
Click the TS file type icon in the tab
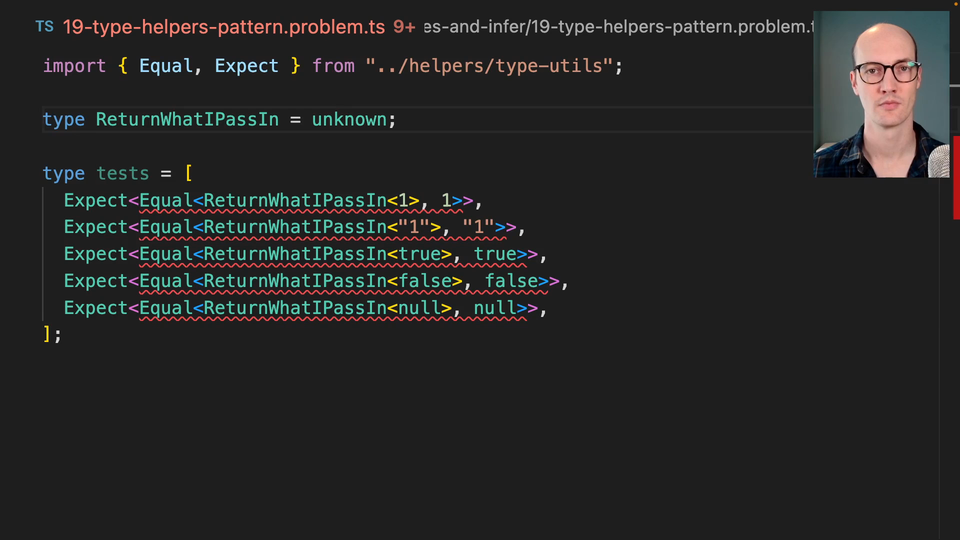[44, 27]
